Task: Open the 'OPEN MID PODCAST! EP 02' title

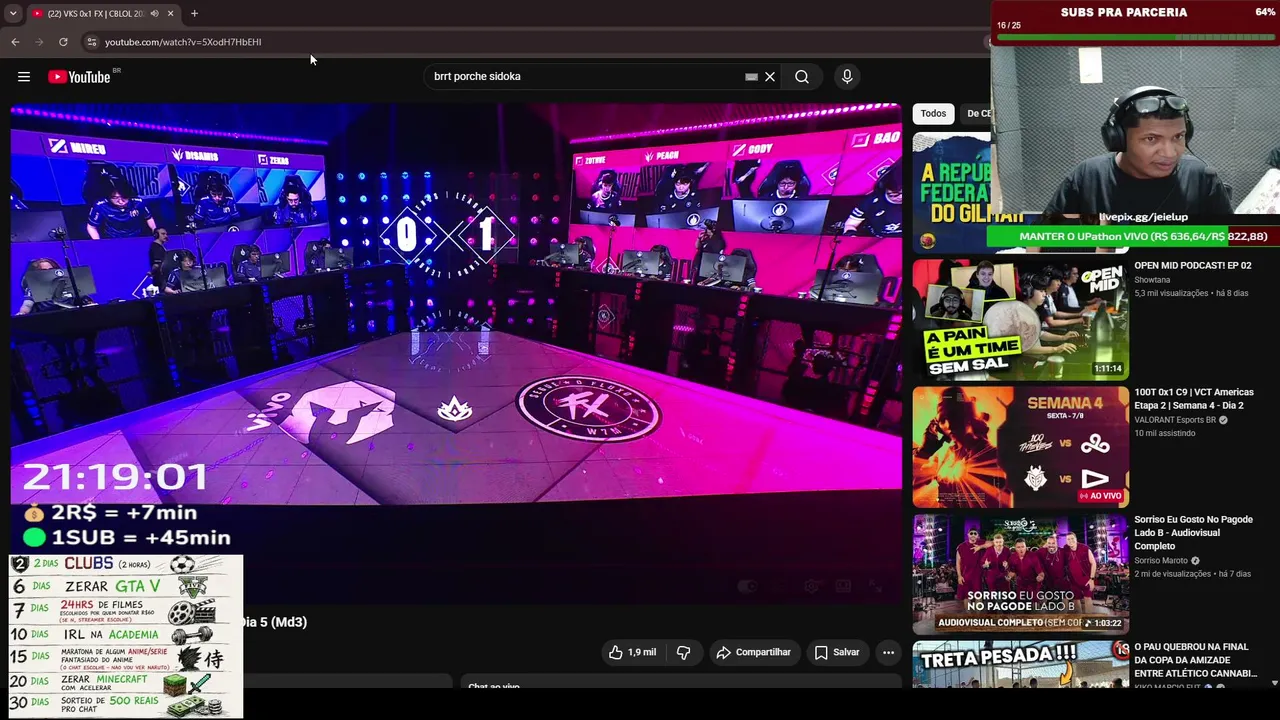Action: (x=1192, y=266)
